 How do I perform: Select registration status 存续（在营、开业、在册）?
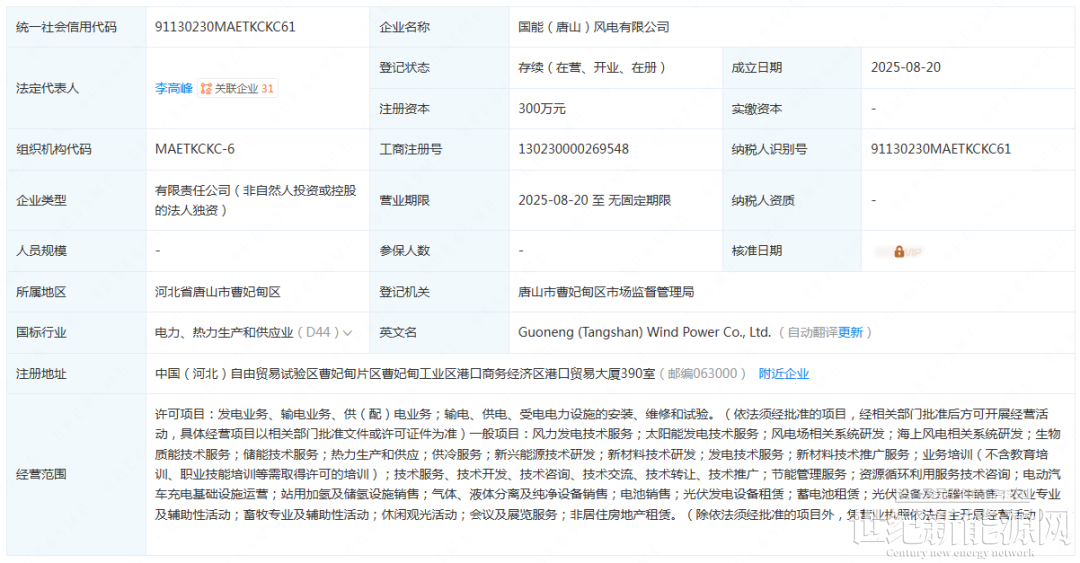point(592,68)
